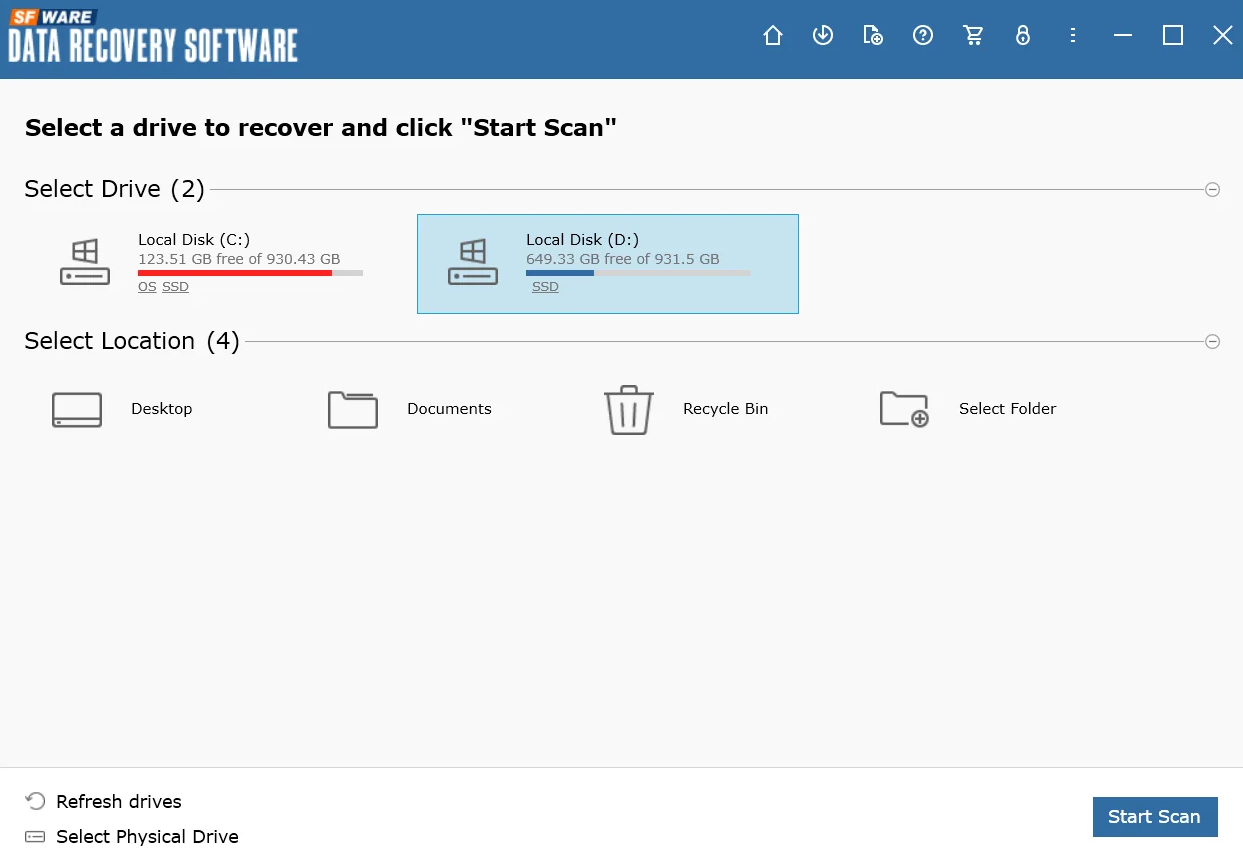Image resolution: width=1243 pixels, height=863 pixels.
Task: Click the Select Folder plus icon
Action: 905,409
